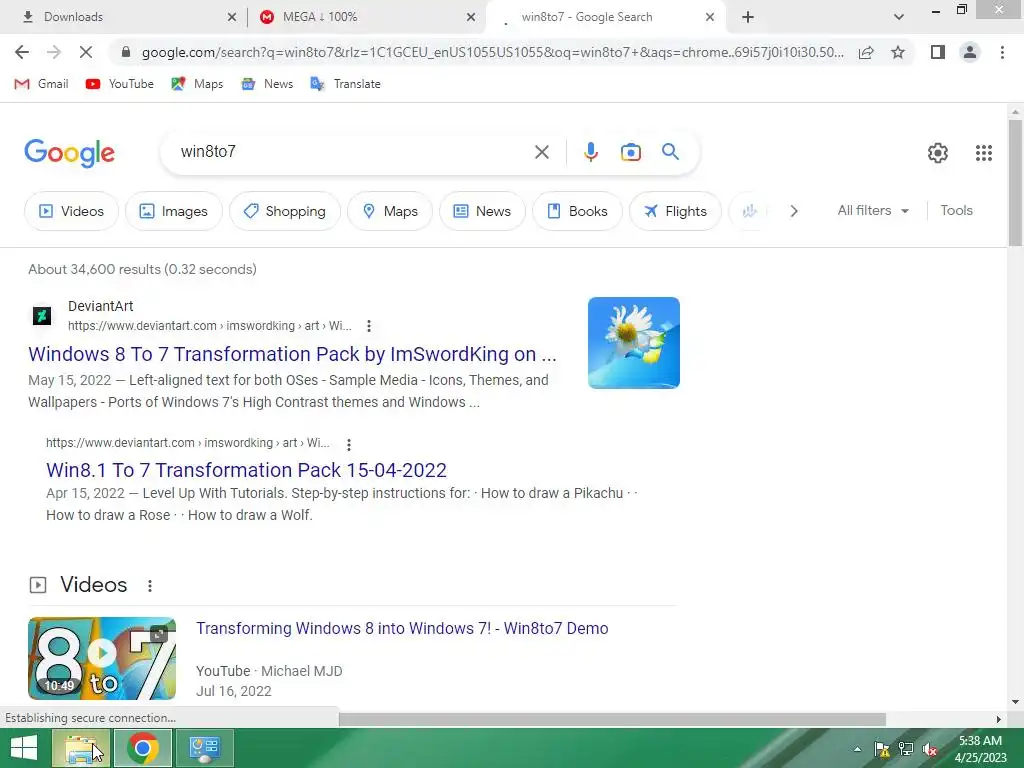Expand the tab search chevron
This screenshot has height=768, width=1024.
pos(899,17)
